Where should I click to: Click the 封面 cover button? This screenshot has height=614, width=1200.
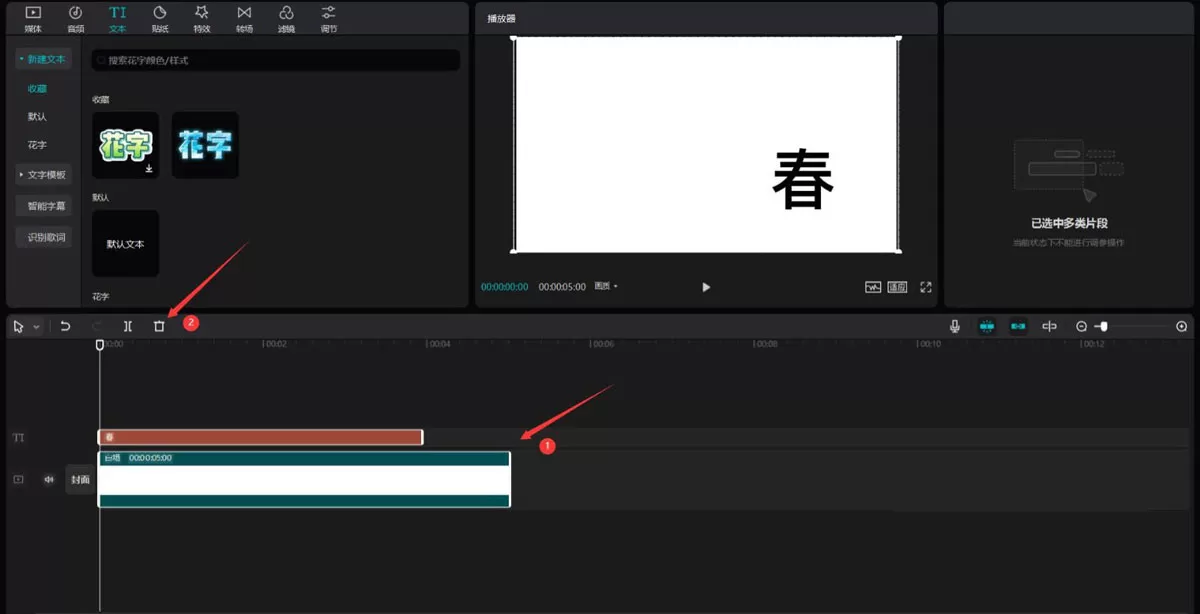pos(80,480)
